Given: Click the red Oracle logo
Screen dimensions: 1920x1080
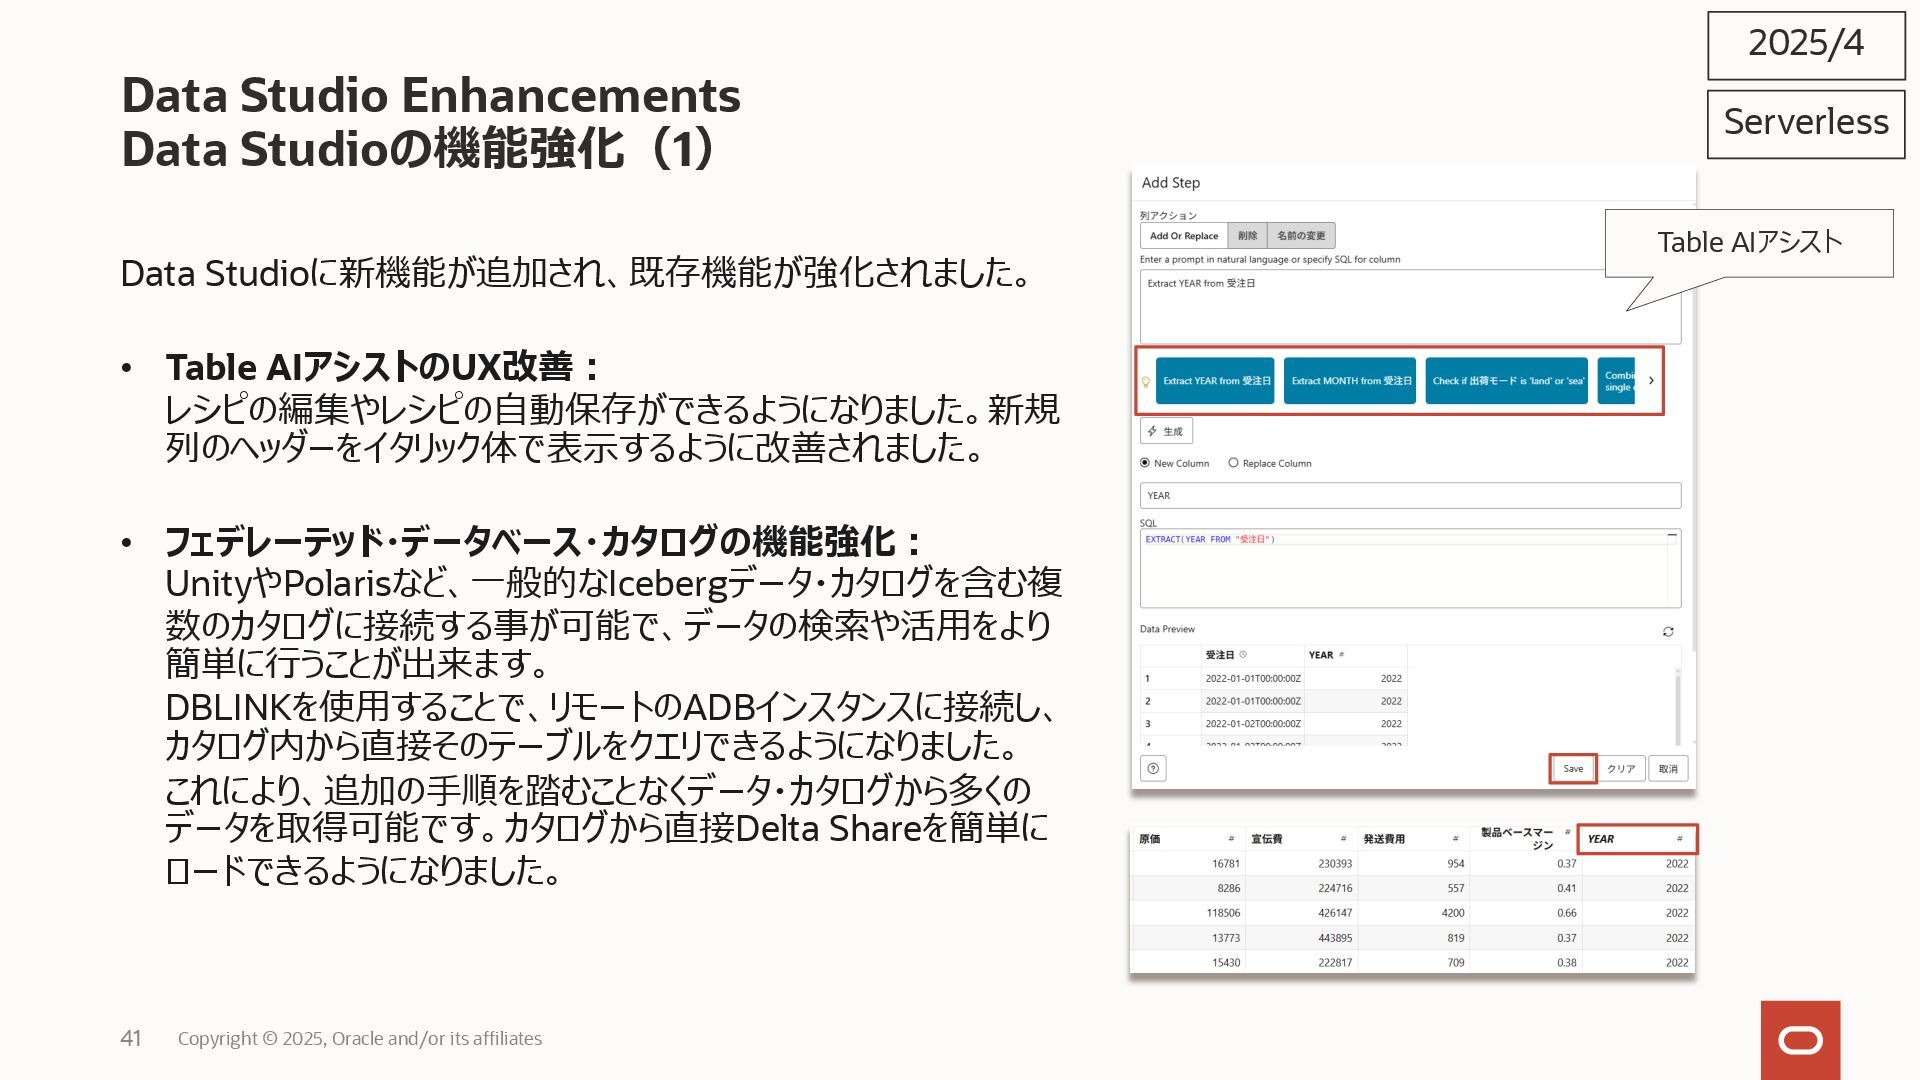Looking at the screenshot, I should coord(1800,1040).
